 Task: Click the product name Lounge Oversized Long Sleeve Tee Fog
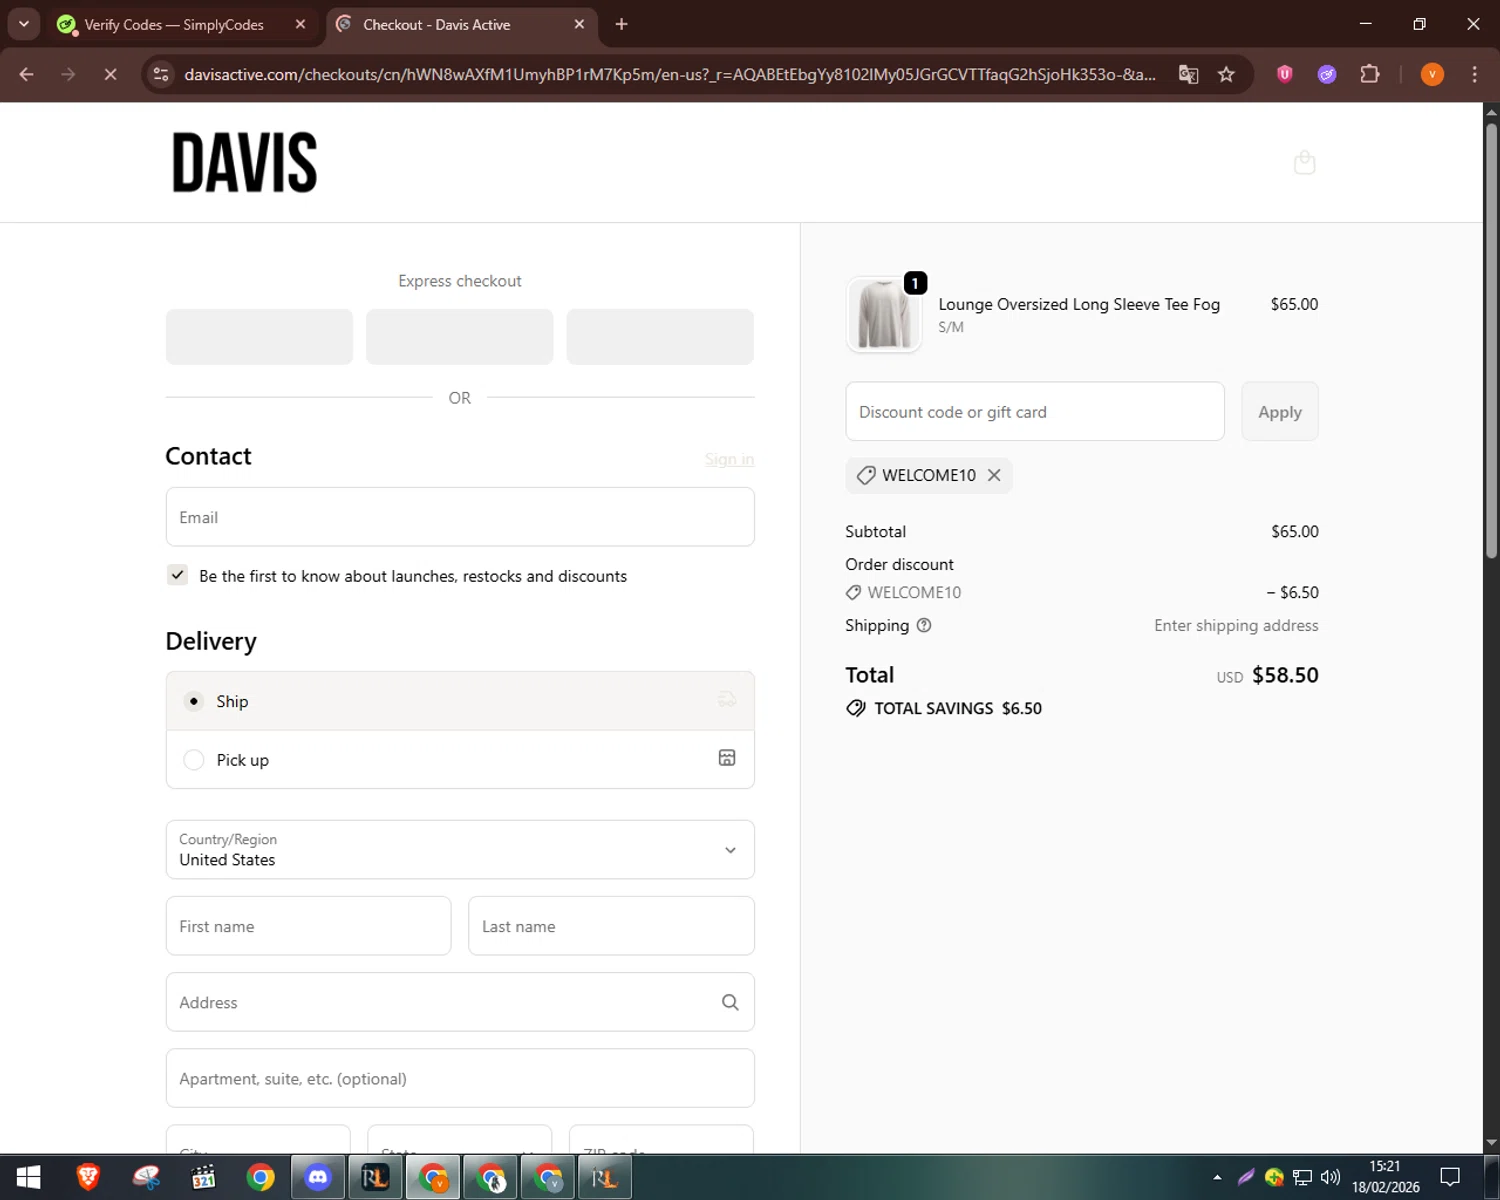tap(1079, 304)
